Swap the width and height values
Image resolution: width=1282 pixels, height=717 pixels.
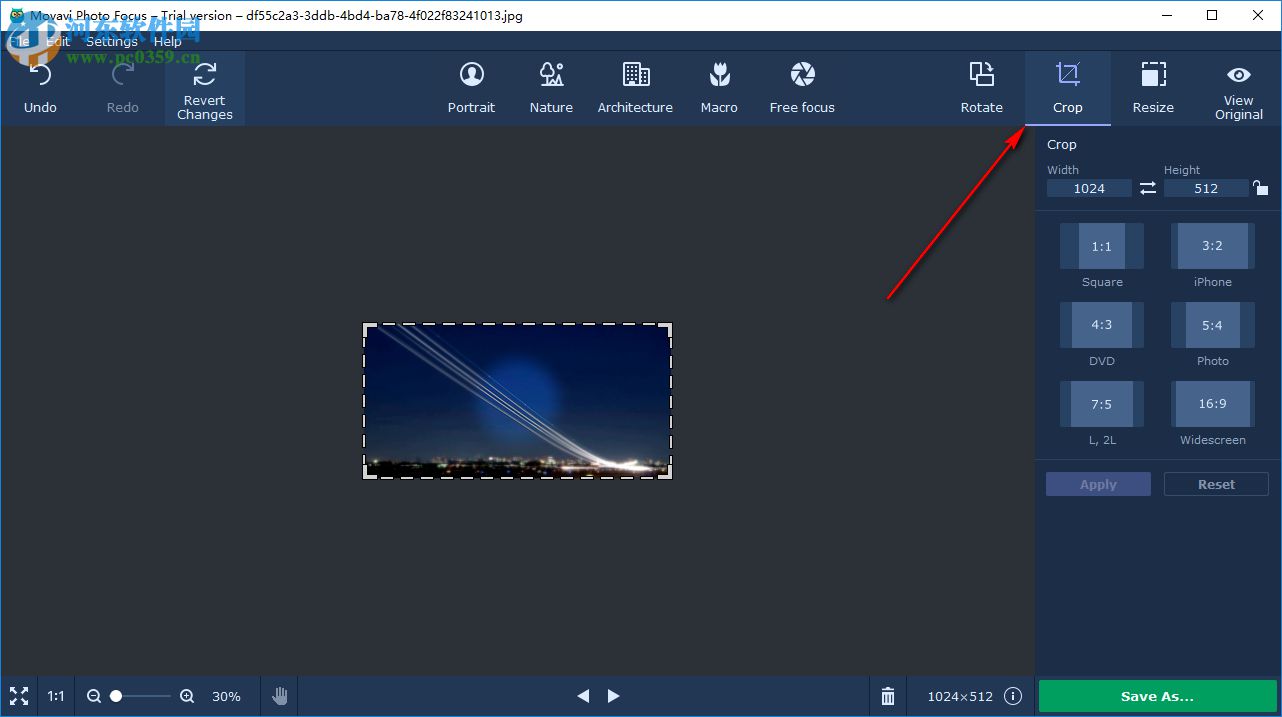click(1147, 187)
